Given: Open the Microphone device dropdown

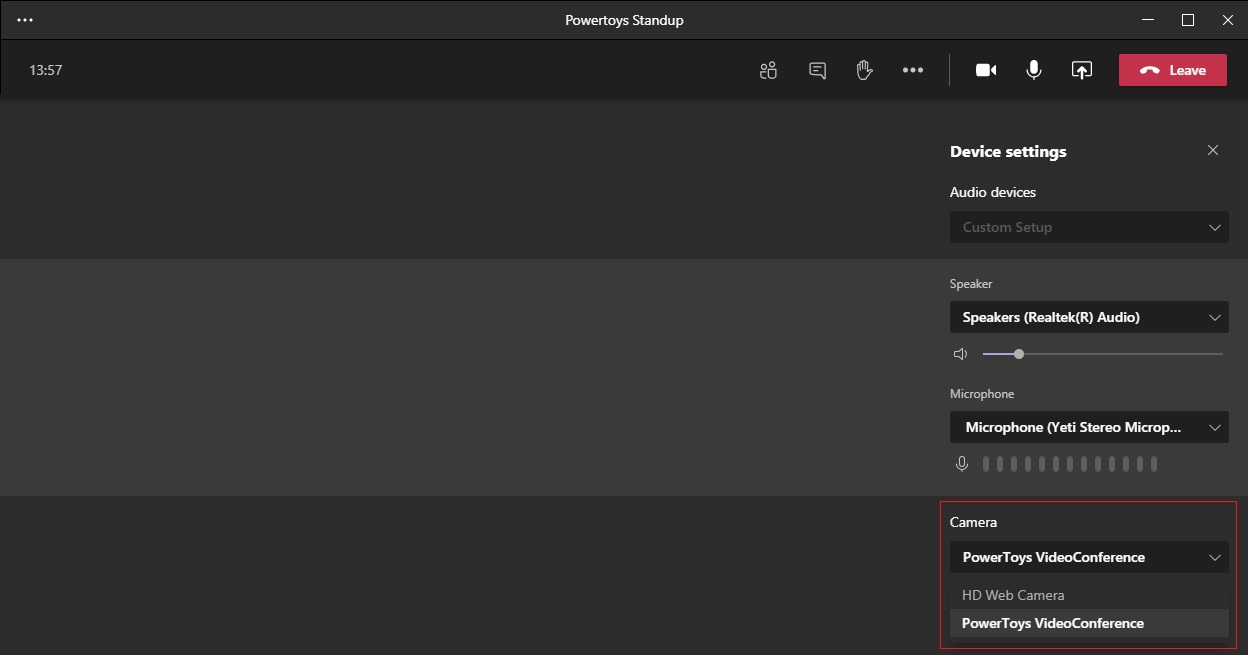Looking at the screenshot, I should [1089, 427].
